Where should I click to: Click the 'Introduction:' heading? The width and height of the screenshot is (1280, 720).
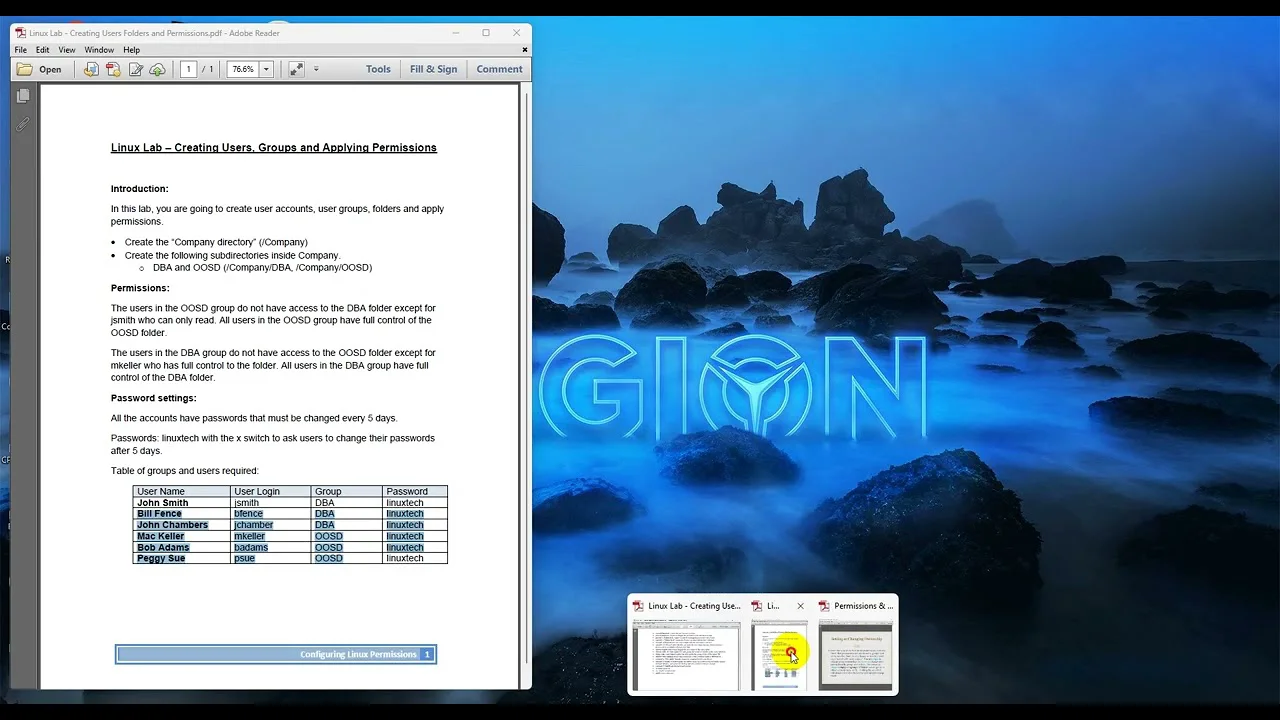[140, 189]
